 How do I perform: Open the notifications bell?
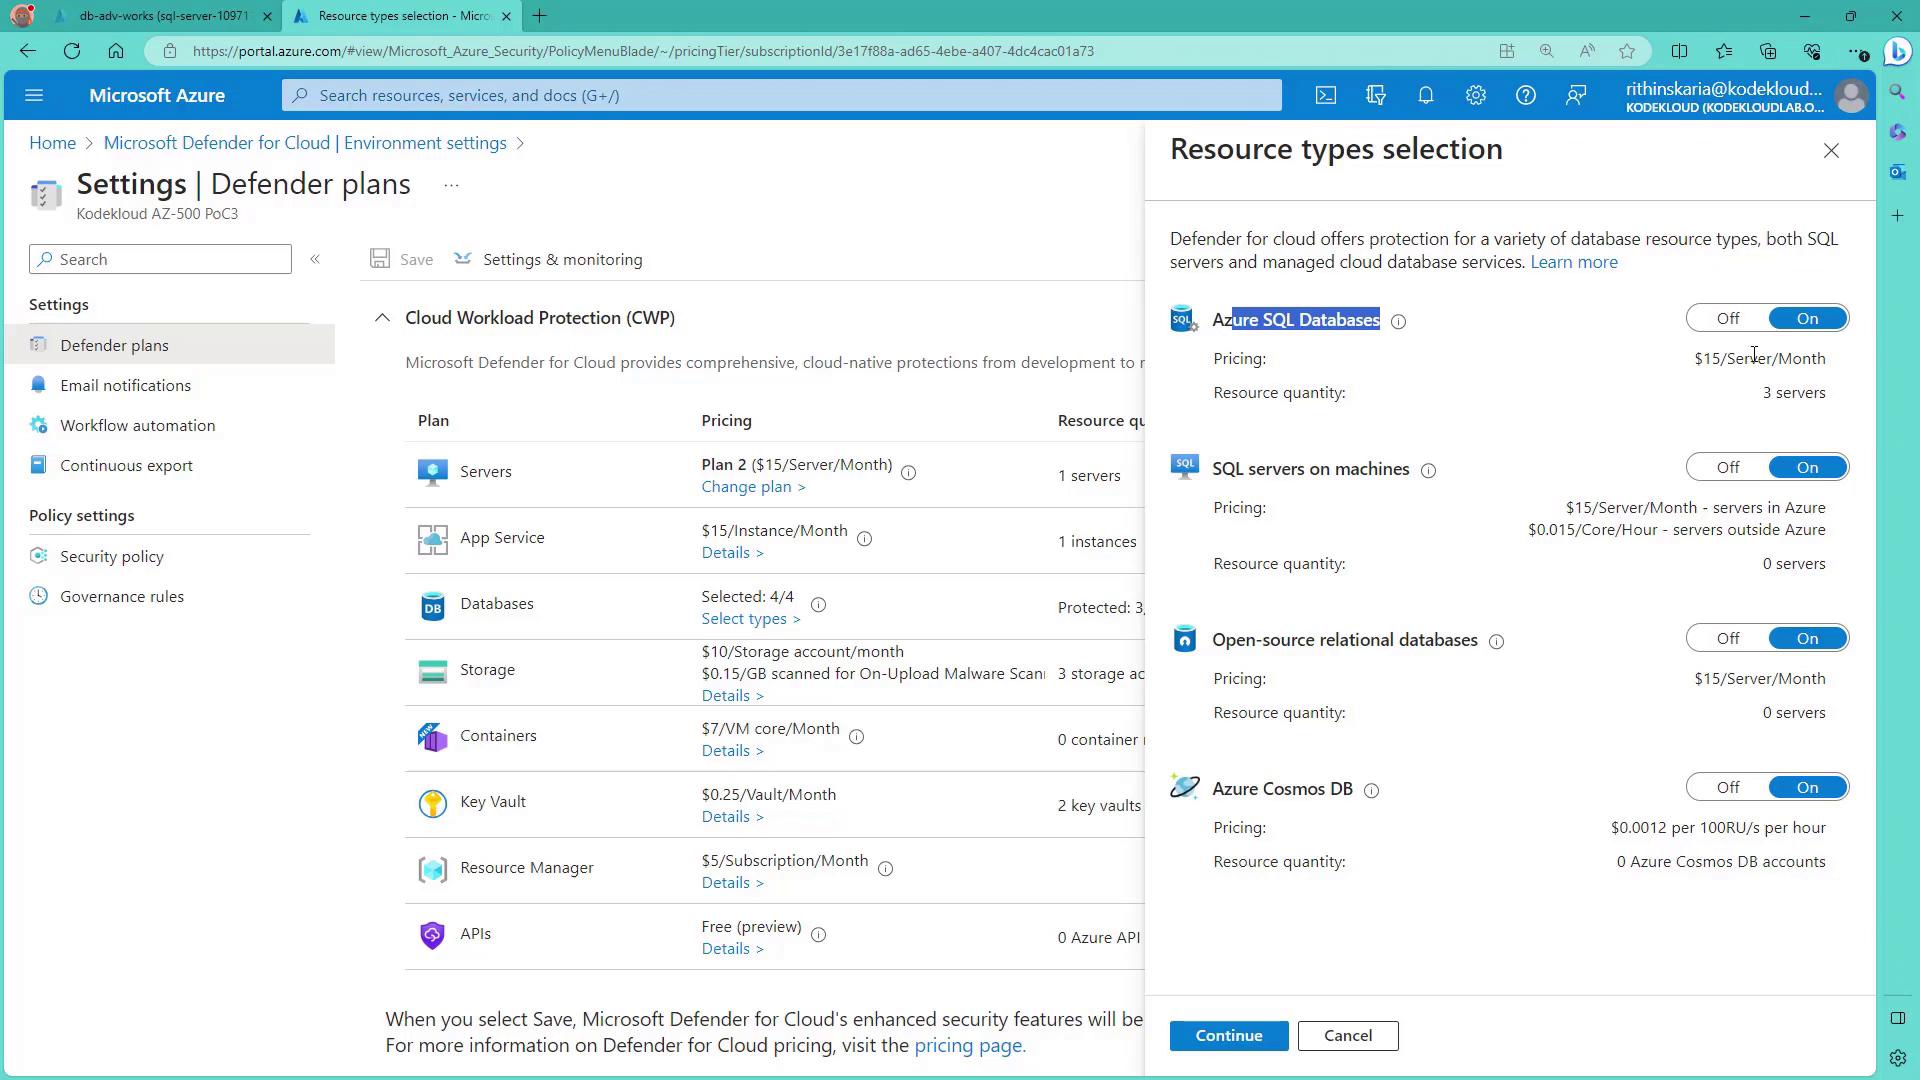[x=1425, y=96]
